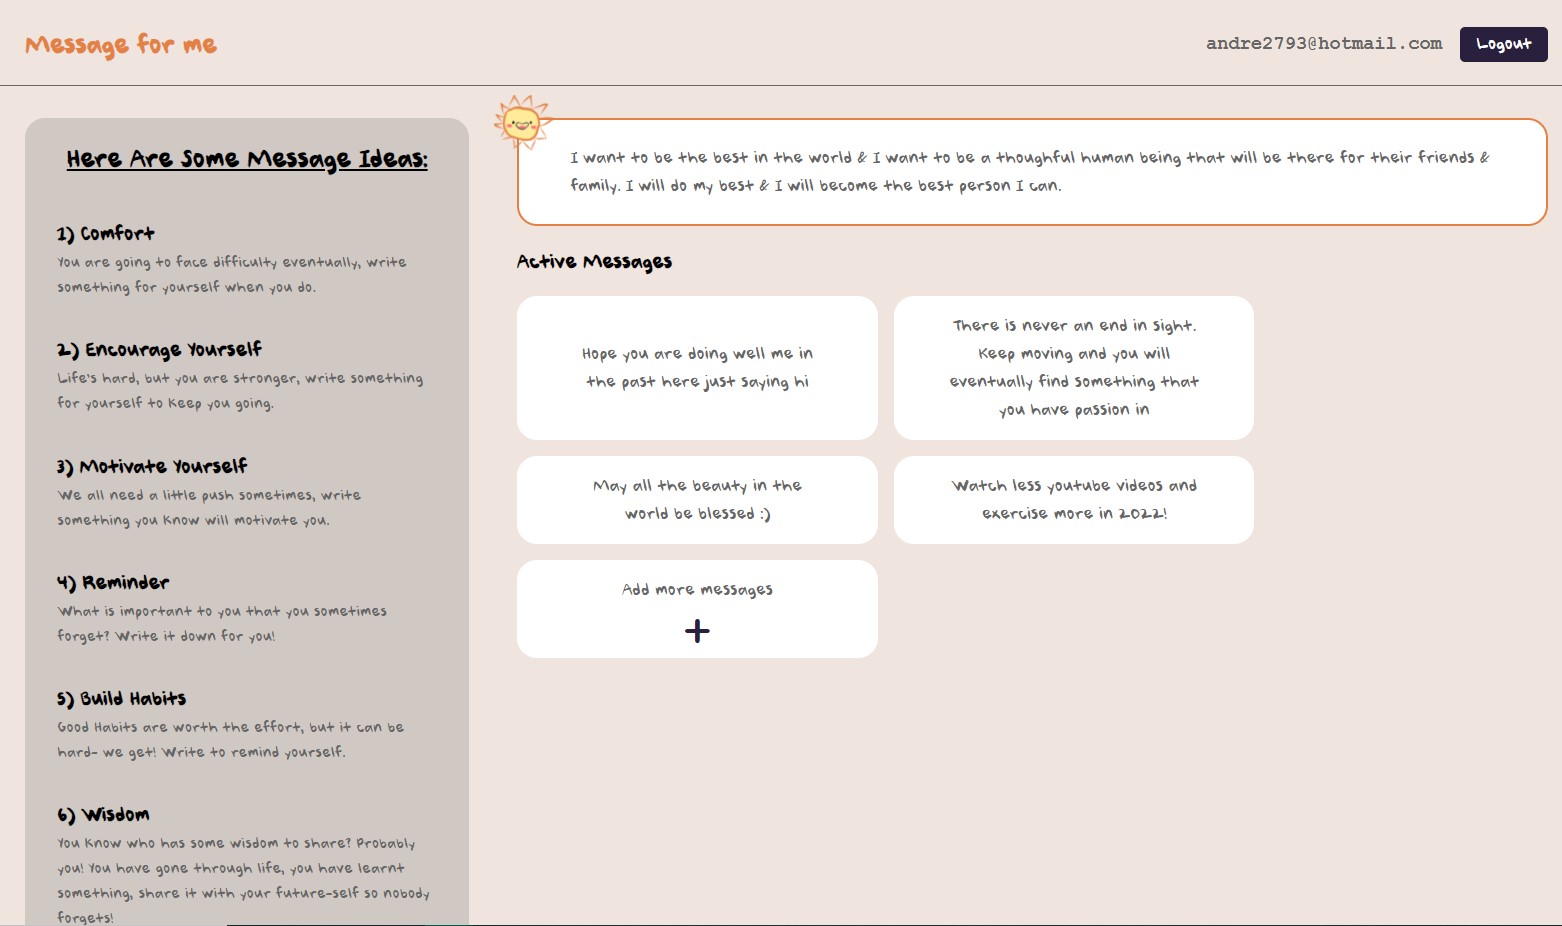Viewport: 1562px width, 926px height.
Task: Click the '6) Wisdom' idea title
Action: coord(103,814)
